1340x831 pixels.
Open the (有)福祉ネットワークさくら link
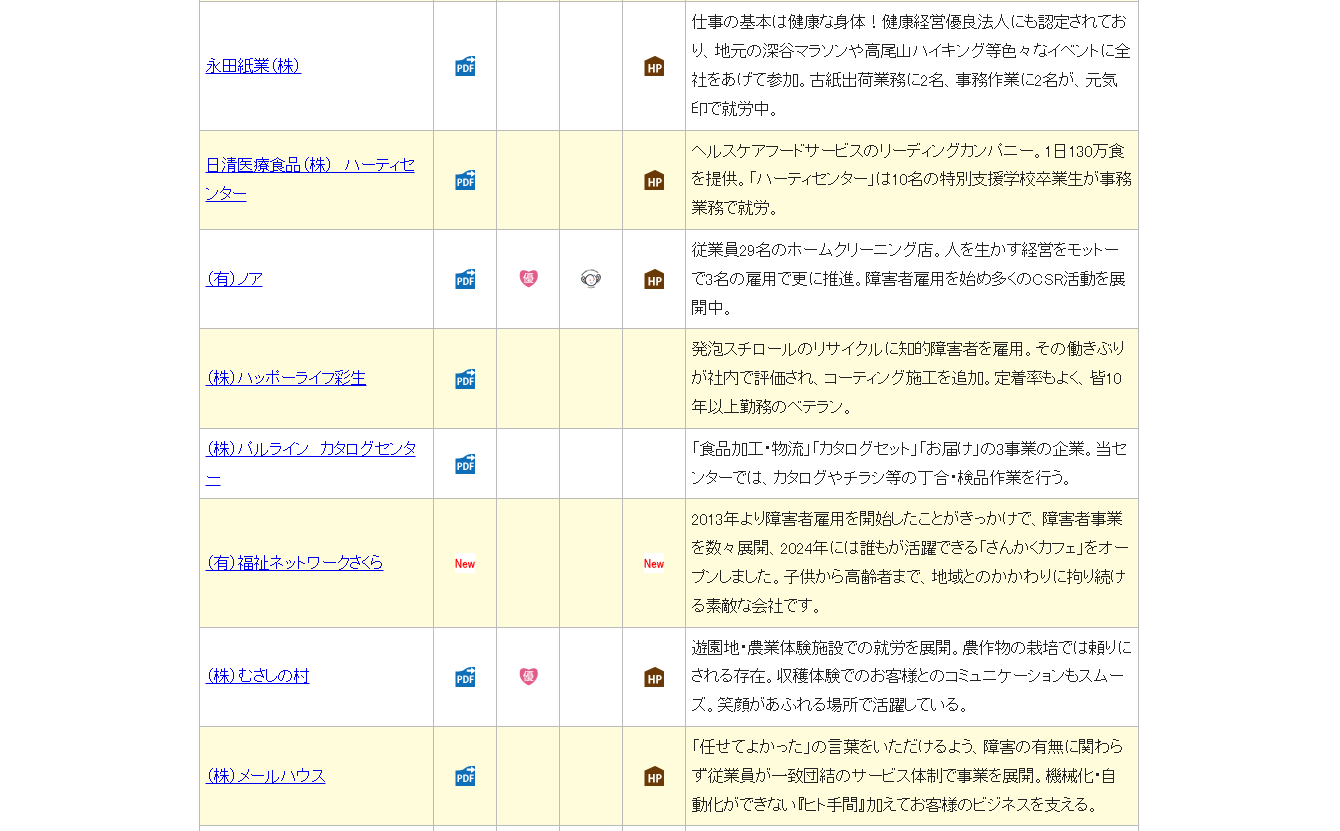(294, 563)
